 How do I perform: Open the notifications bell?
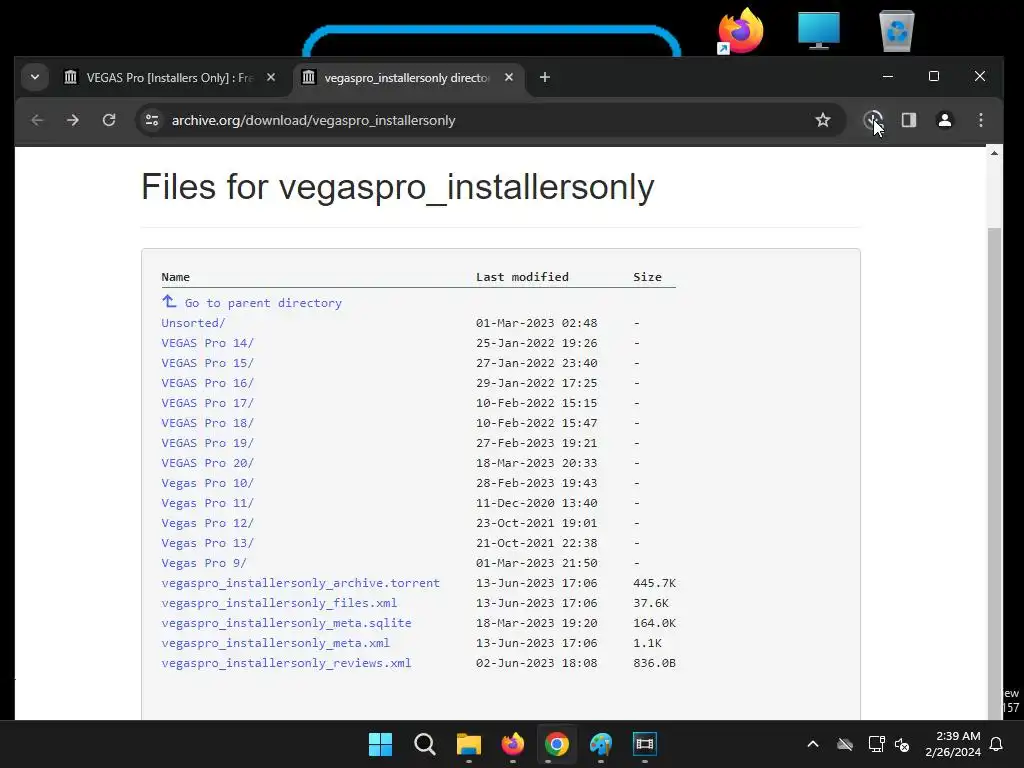(x=997, y=744)
